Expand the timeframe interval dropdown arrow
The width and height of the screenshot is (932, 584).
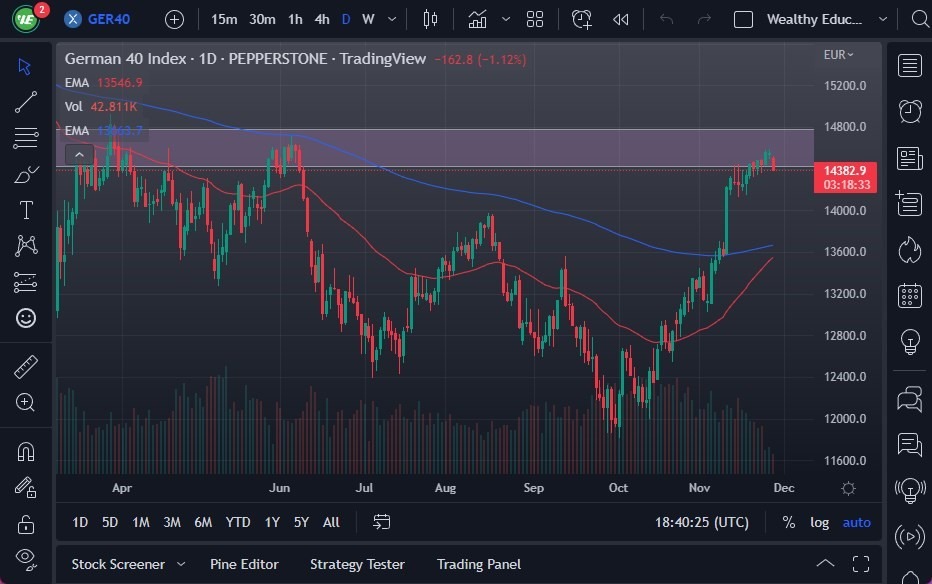[392, 19]
